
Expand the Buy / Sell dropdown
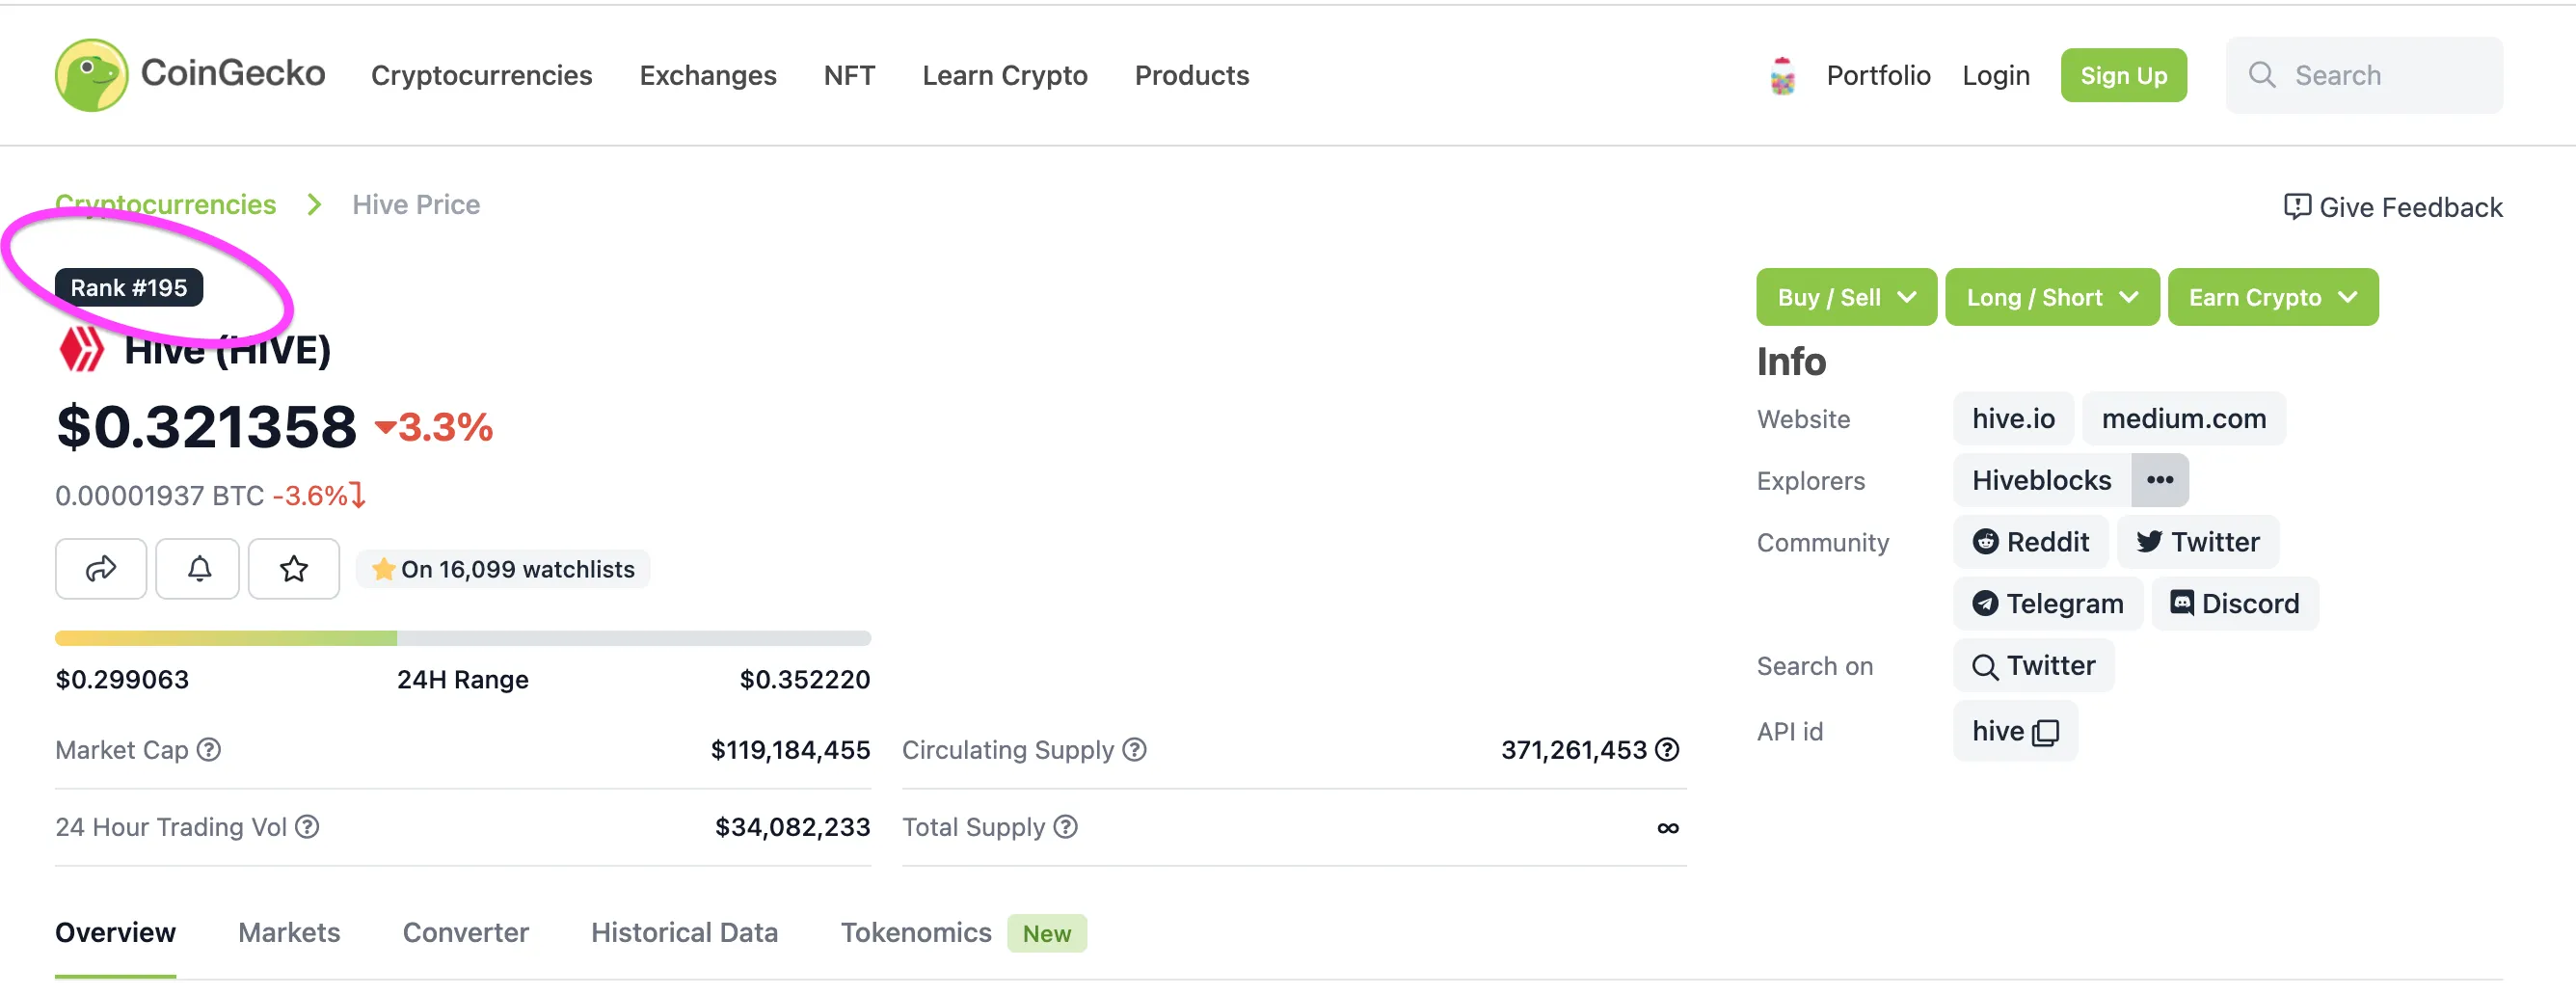click(1846, 297)
